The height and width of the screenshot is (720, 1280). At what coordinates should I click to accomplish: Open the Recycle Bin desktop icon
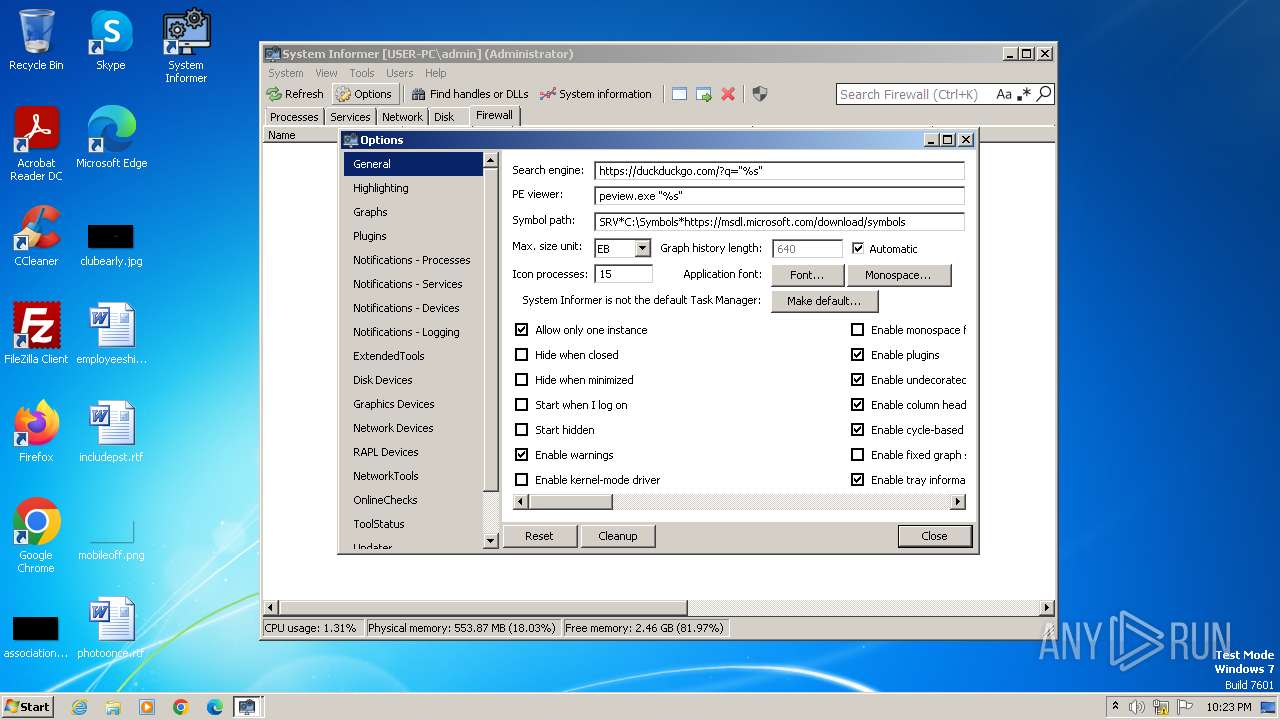(36, 40)
